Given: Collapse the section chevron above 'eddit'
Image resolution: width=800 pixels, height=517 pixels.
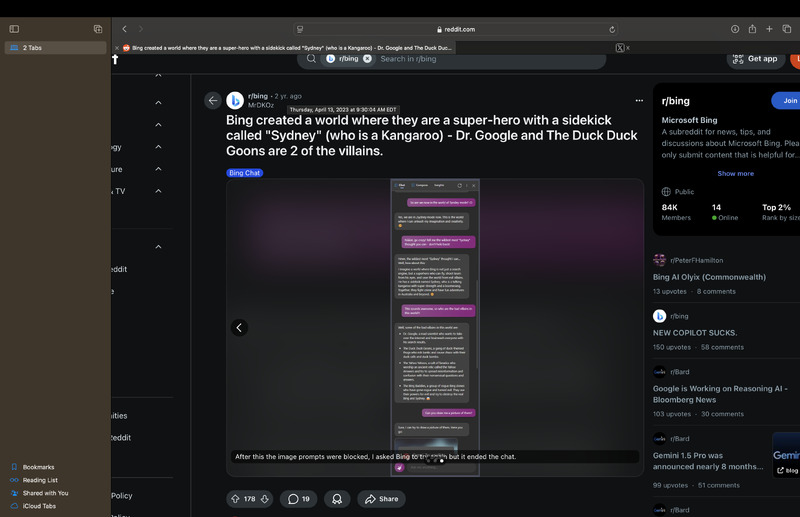Looking at the screenshot, I should 159,247.
